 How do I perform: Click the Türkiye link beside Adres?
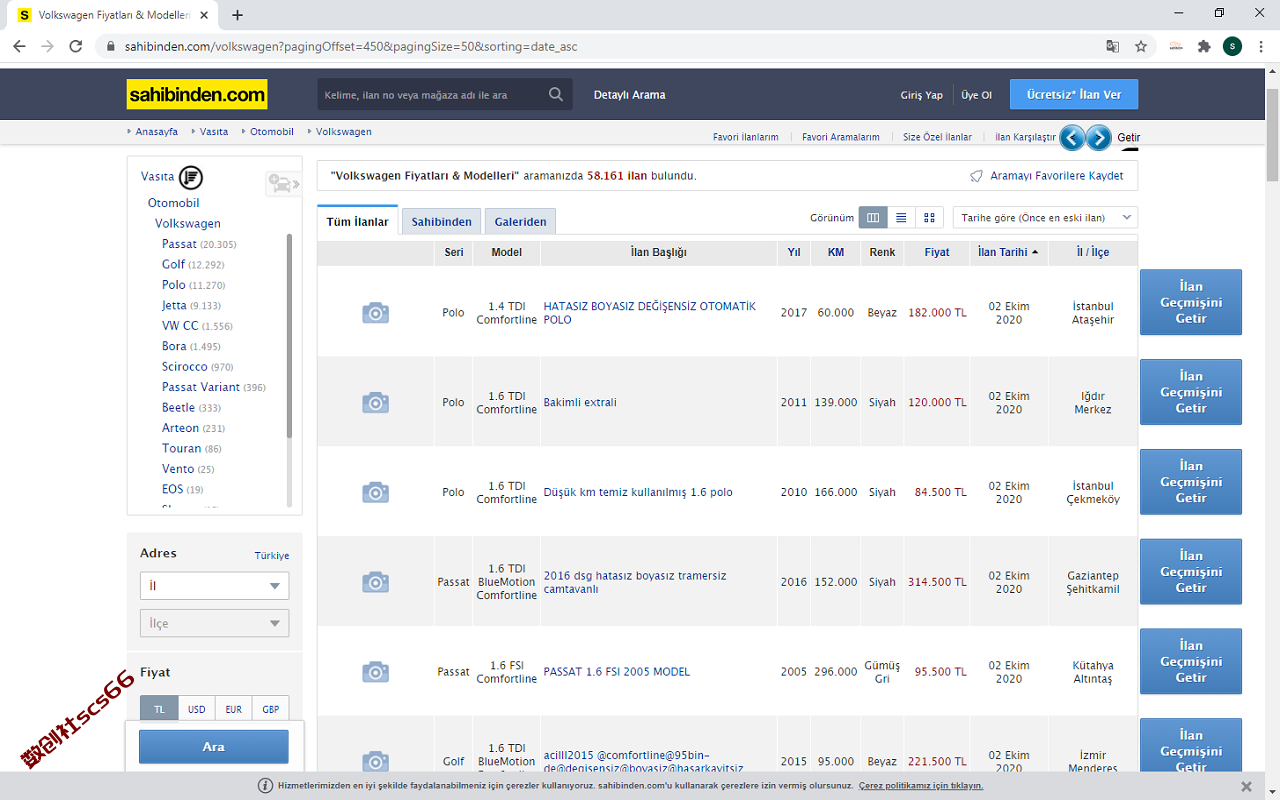(x=271, y=556)
